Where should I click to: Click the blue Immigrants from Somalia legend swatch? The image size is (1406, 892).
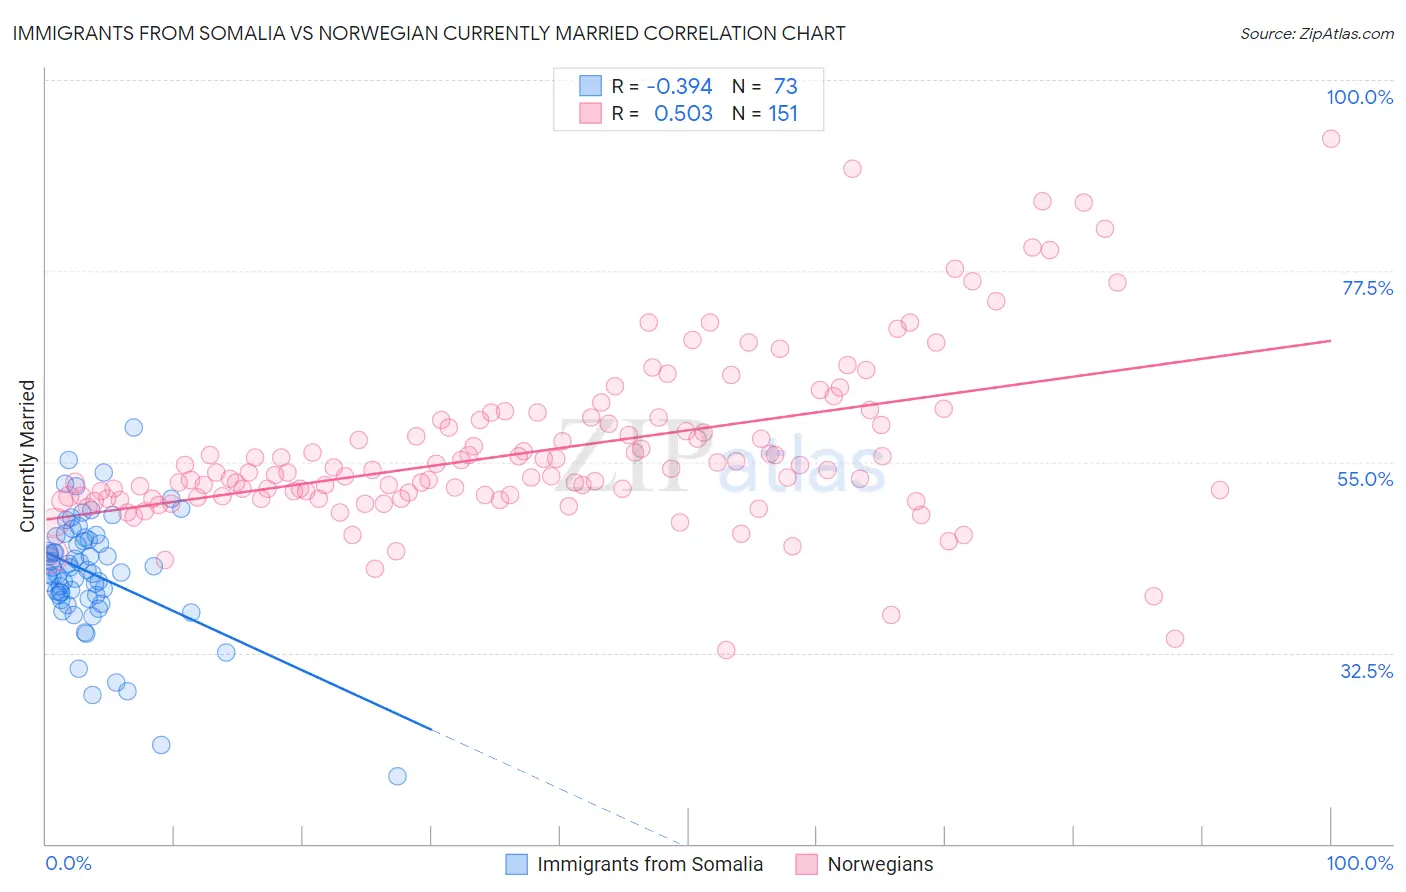click(516, 864)
